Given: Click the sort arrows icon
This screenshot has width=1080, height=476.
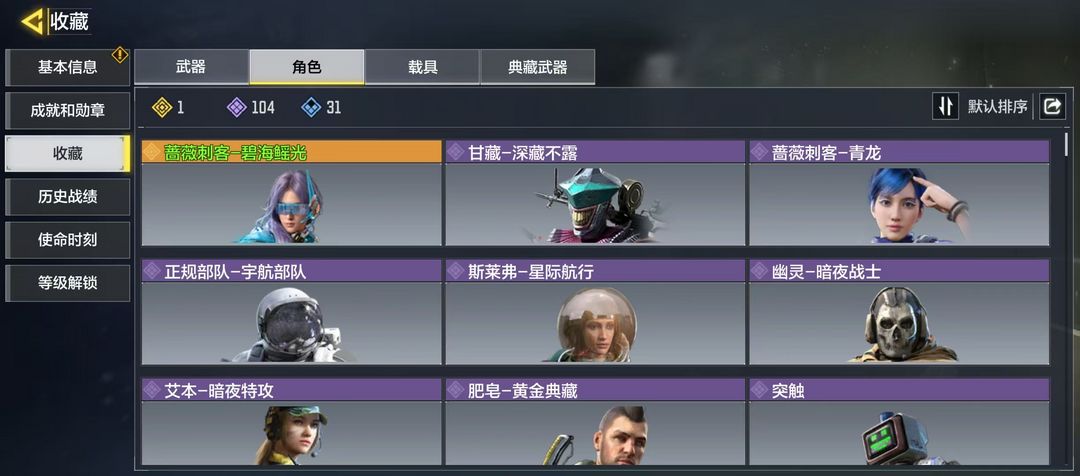Looking at the screenshot, I should click(945, 107).
